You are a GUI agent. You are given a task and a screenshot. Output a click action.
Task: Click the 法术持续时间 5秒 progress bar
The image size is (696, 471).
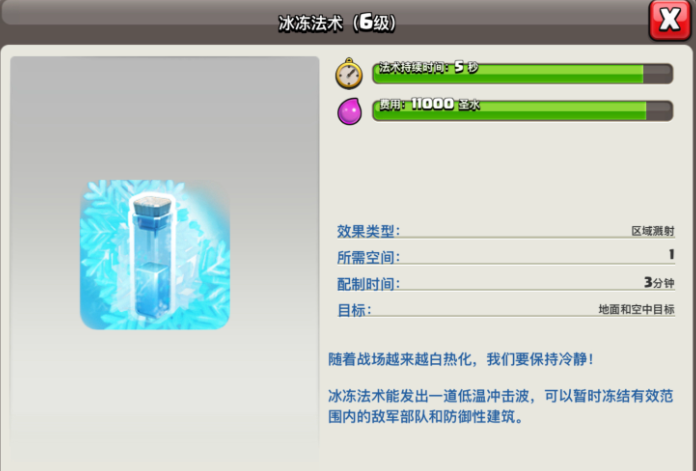pos(523,73)
